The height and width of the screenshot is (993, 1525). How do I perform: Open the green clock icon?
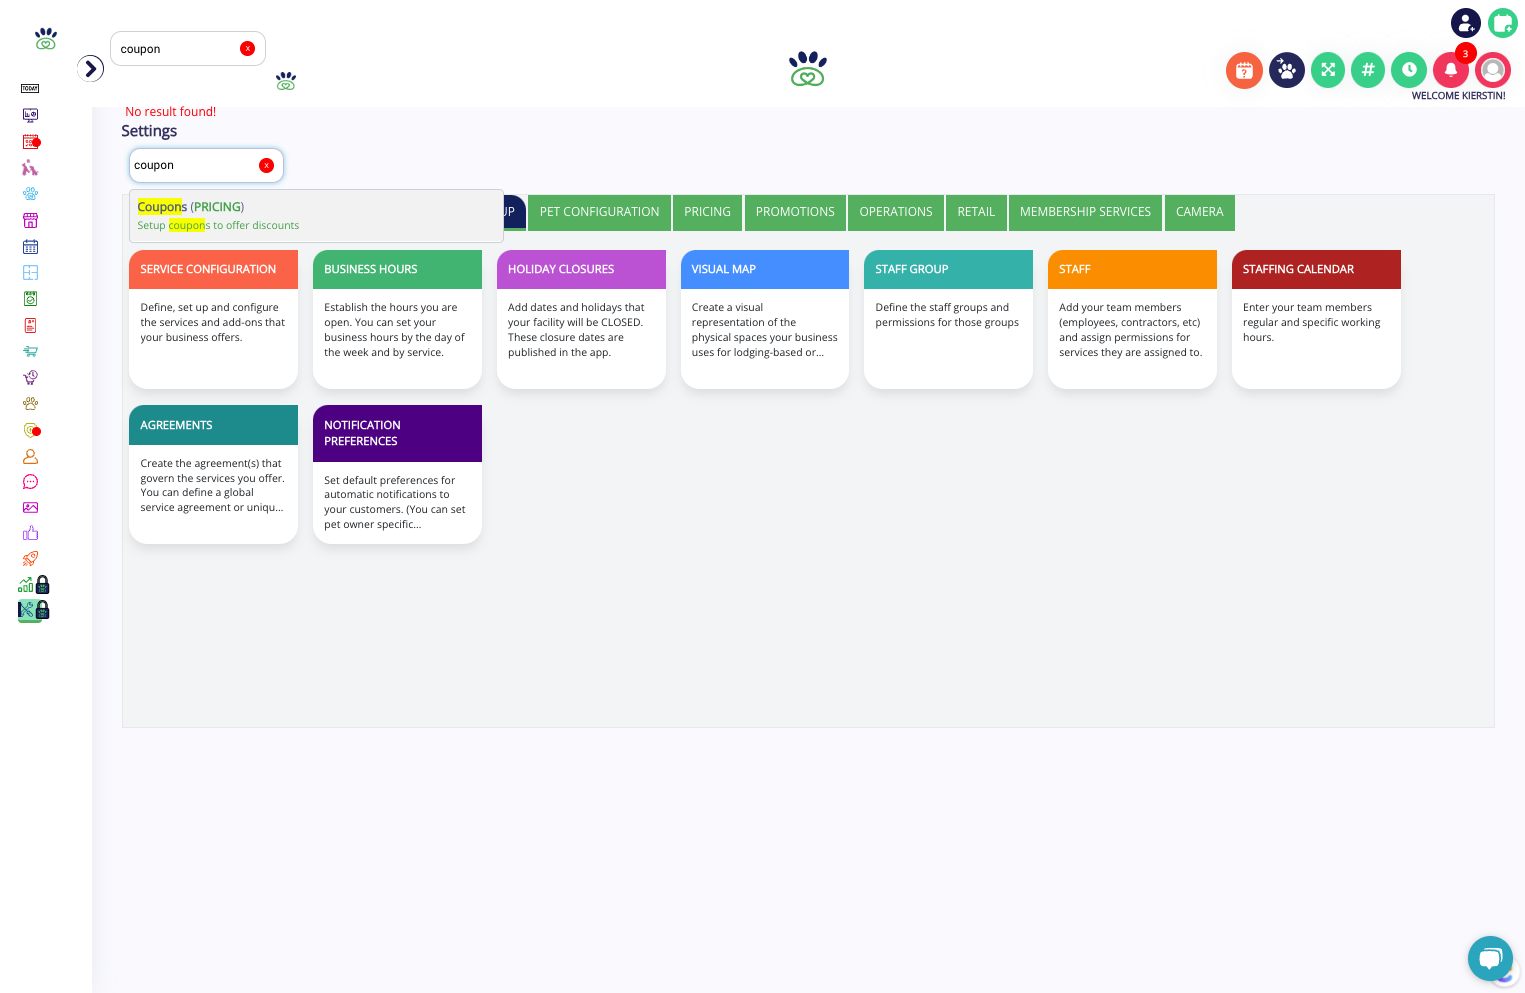[x=1409, y=70]
